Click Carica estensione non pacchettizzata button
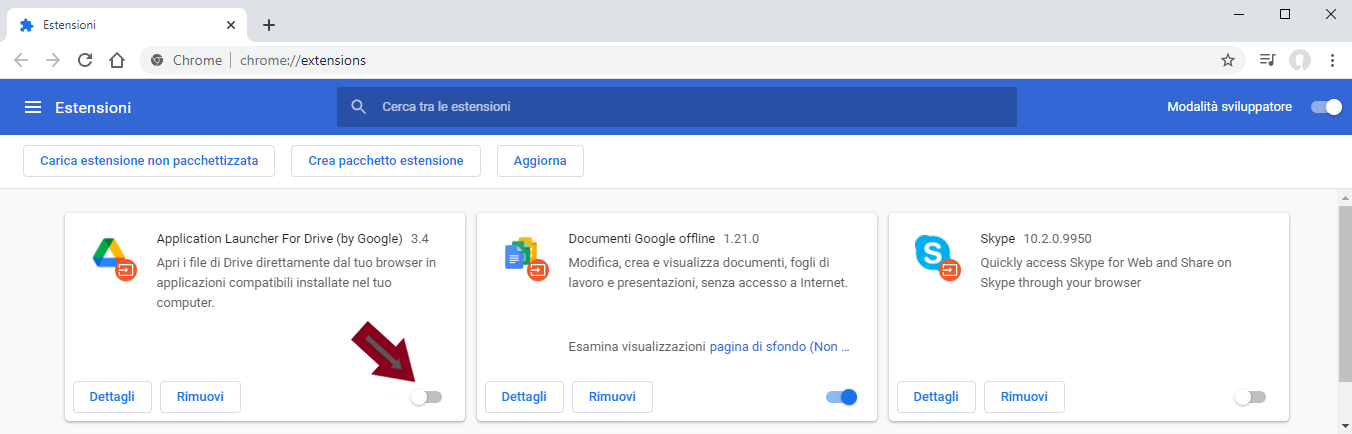This screenshot has width=1352, height=434. [x=149, y=160]
